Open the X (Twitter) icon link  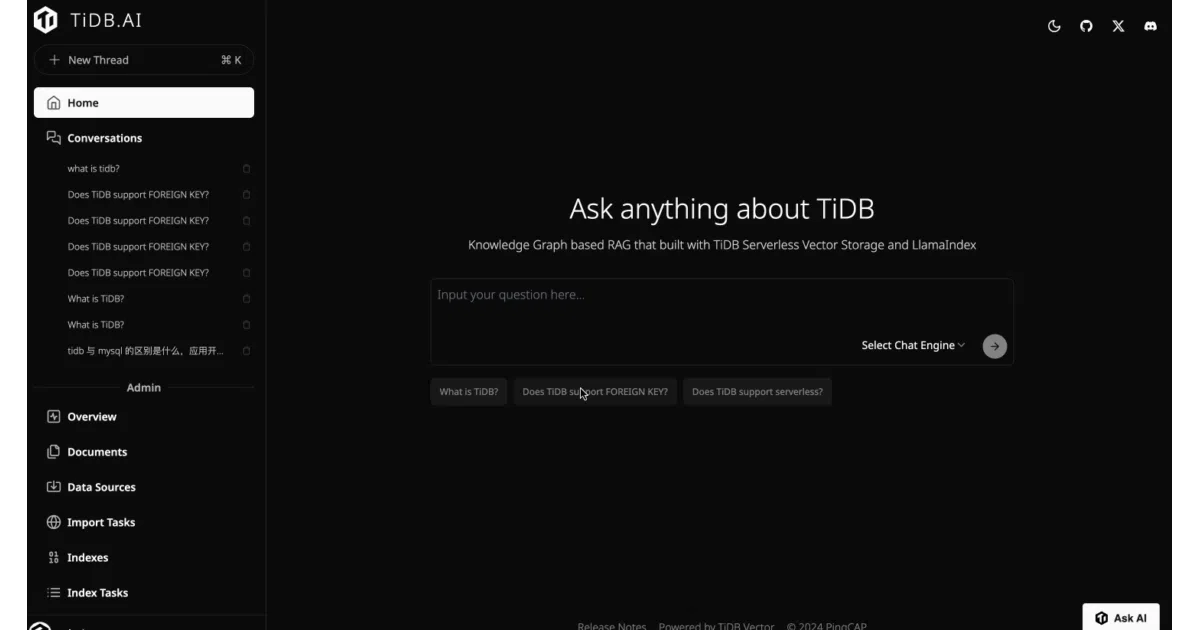pyautogui.click(x=1118, y=26)
